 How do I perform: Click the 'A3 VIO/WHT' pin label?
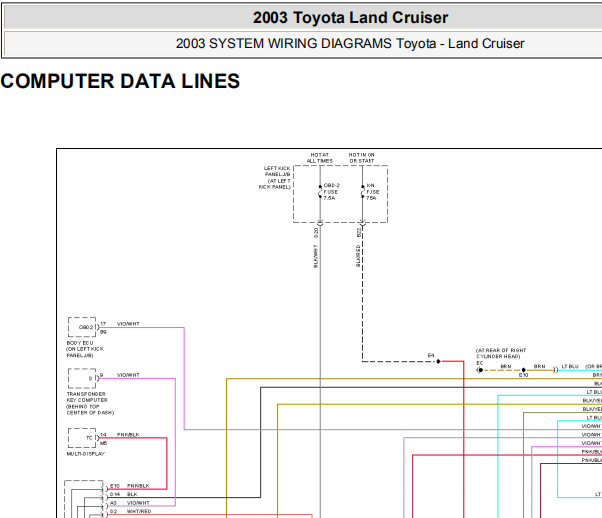(130, 503)
